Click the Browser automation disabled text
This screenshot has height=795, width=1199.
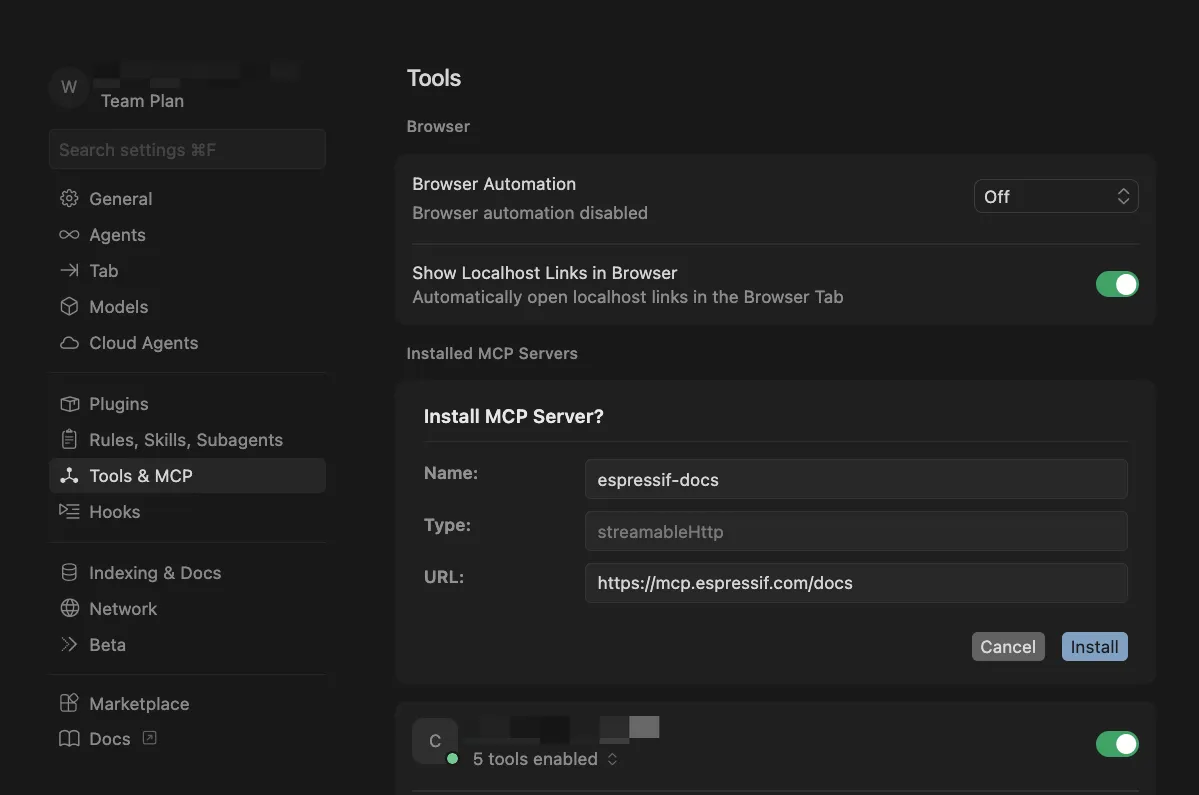[x=529, y=213]
